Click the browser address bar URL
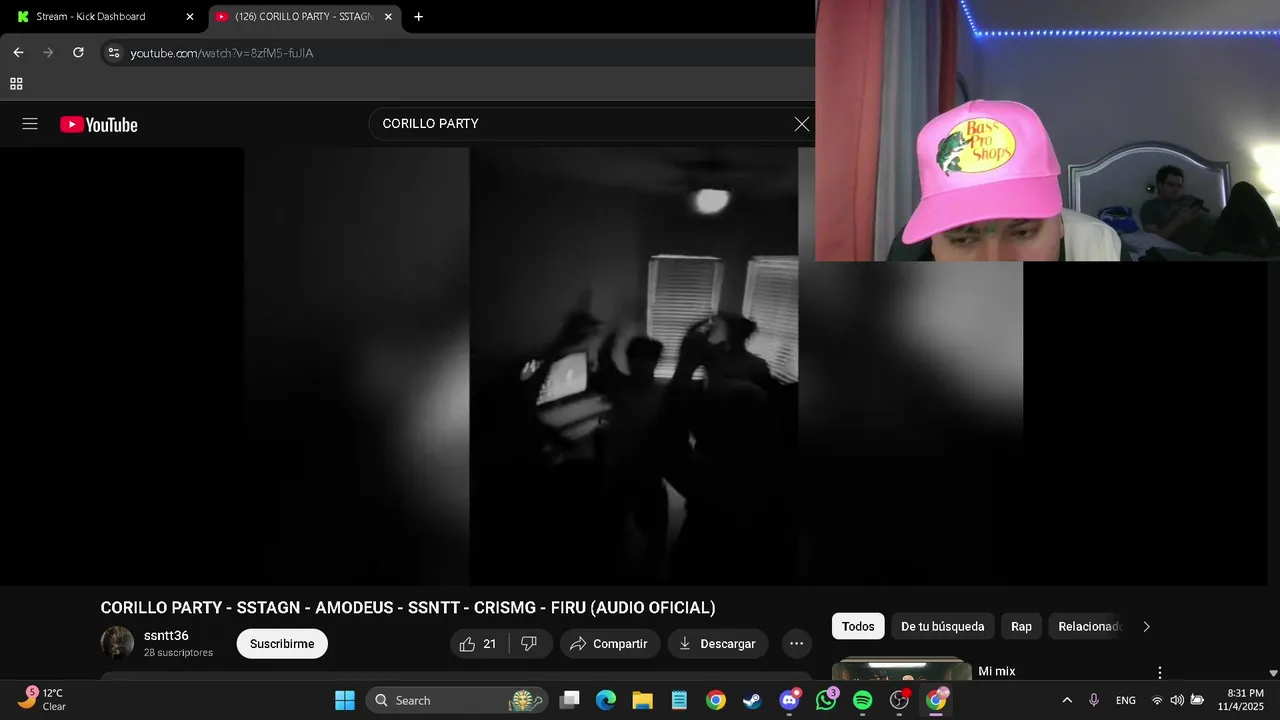 point(222,53)
